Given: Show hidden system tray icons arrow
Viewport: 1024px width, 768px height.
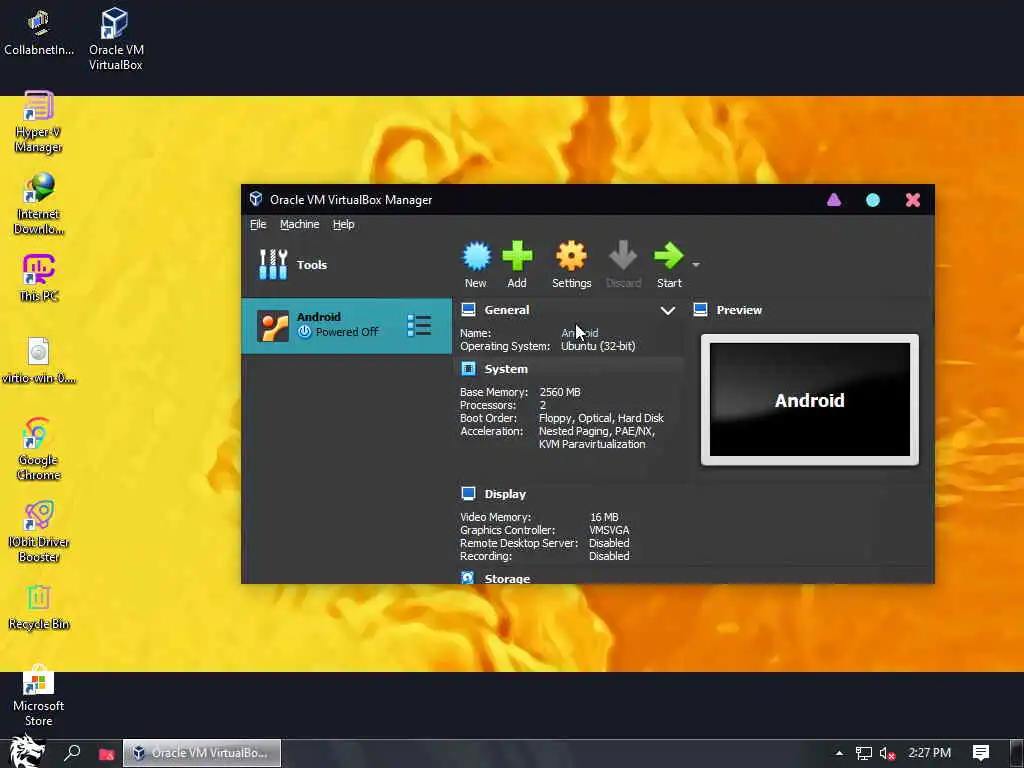Looking at the screenshot, I should (839, 753).
